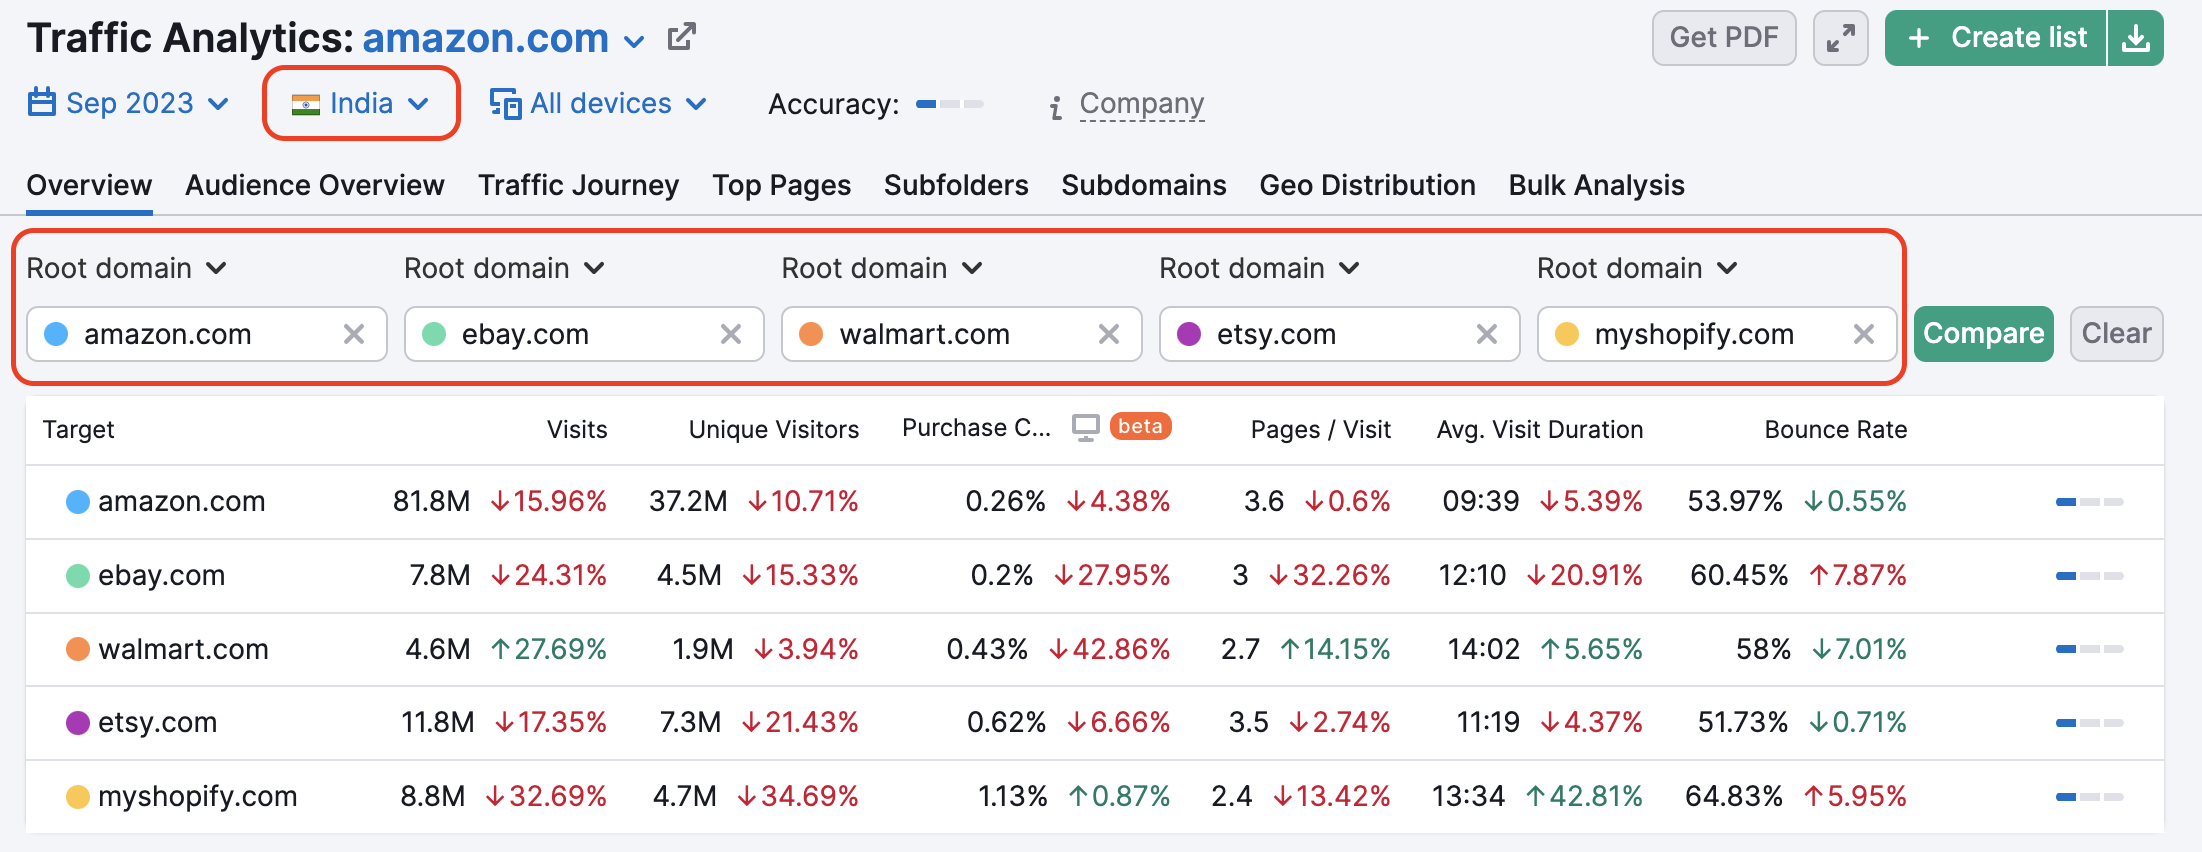2202x852 pixels.
Task: Click amazon.com in the Target column
Action: tap(181, 501)
